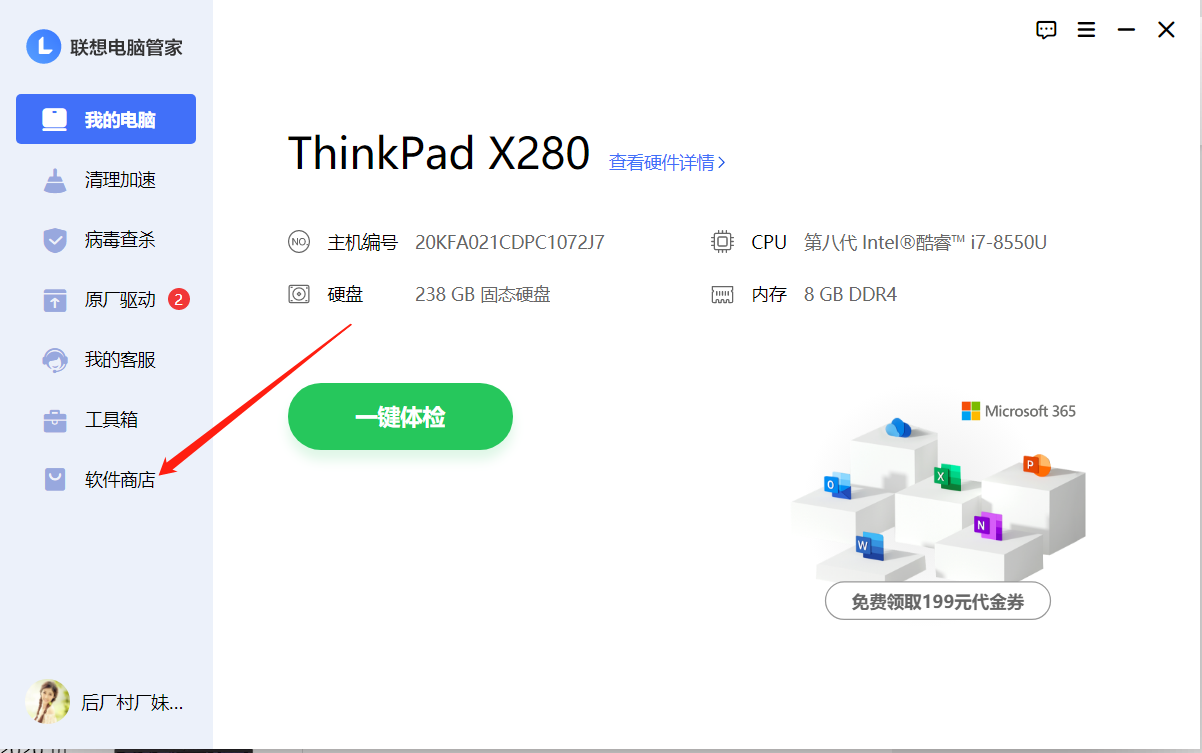Image resolution: width=1202 pixels, height=753 pixels.
Task: Click the Excel icon in promo
Action: pyautogui.click(x=947, y=477)
